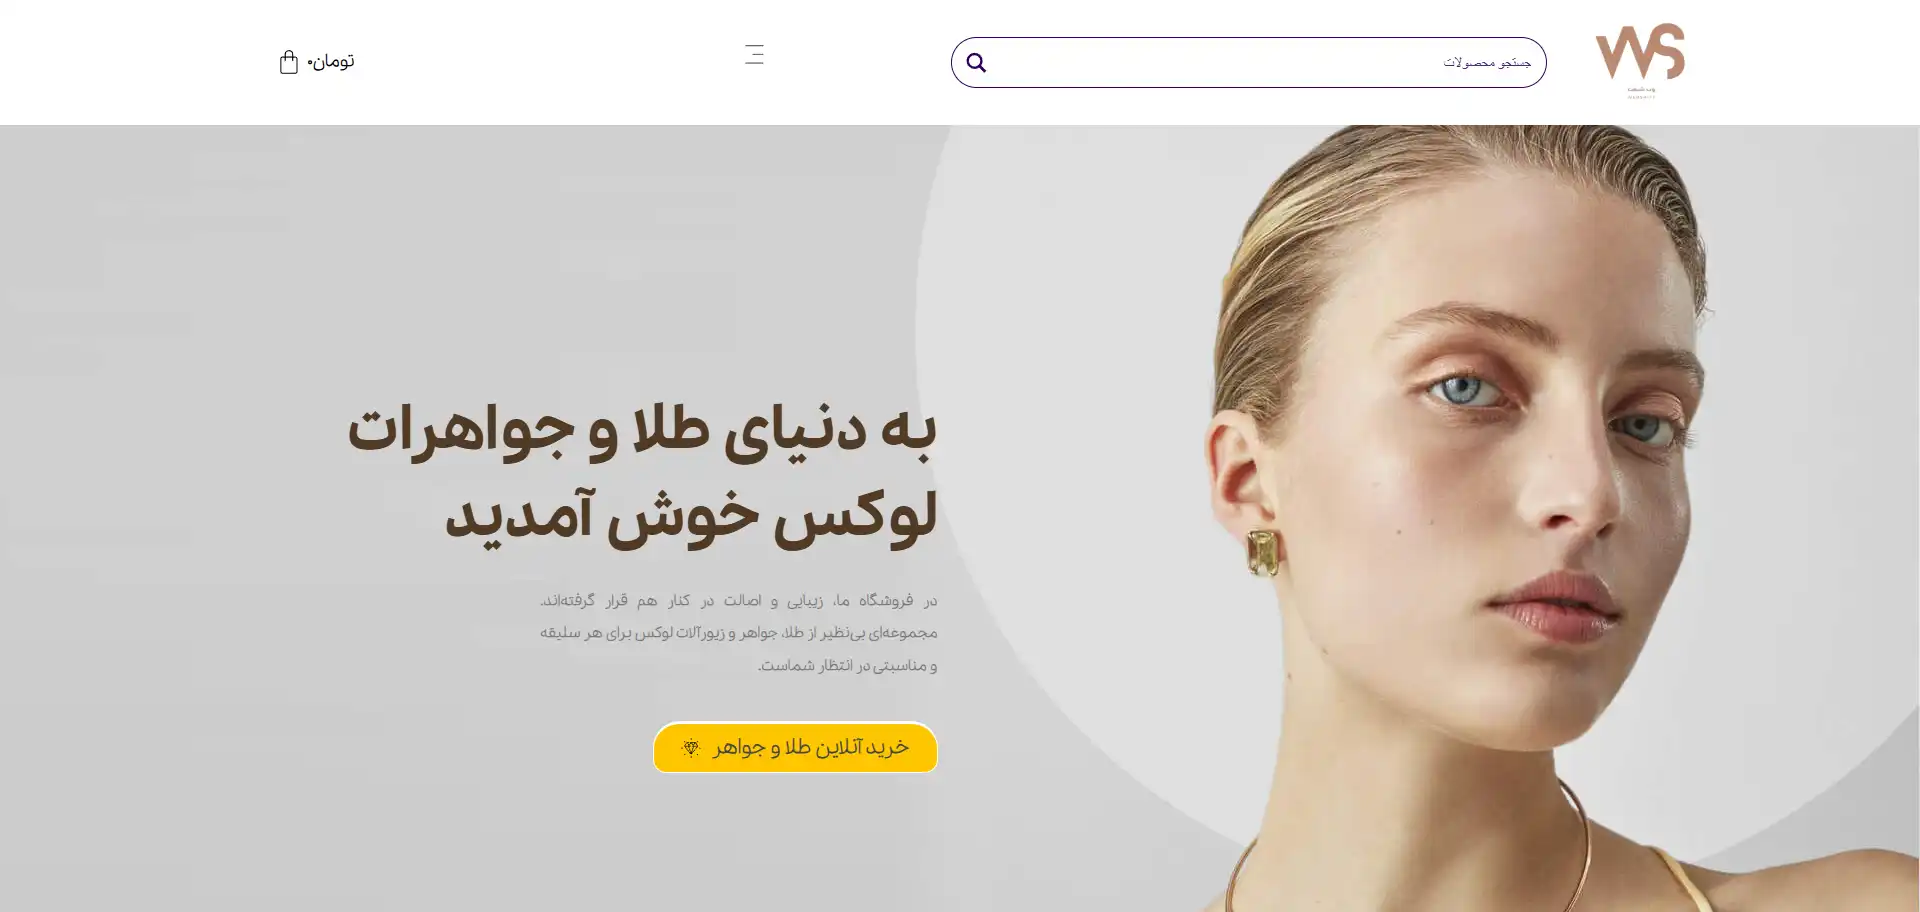Click the empty middle of search bar
1920x912 pixels.
tap(1215, 62)
